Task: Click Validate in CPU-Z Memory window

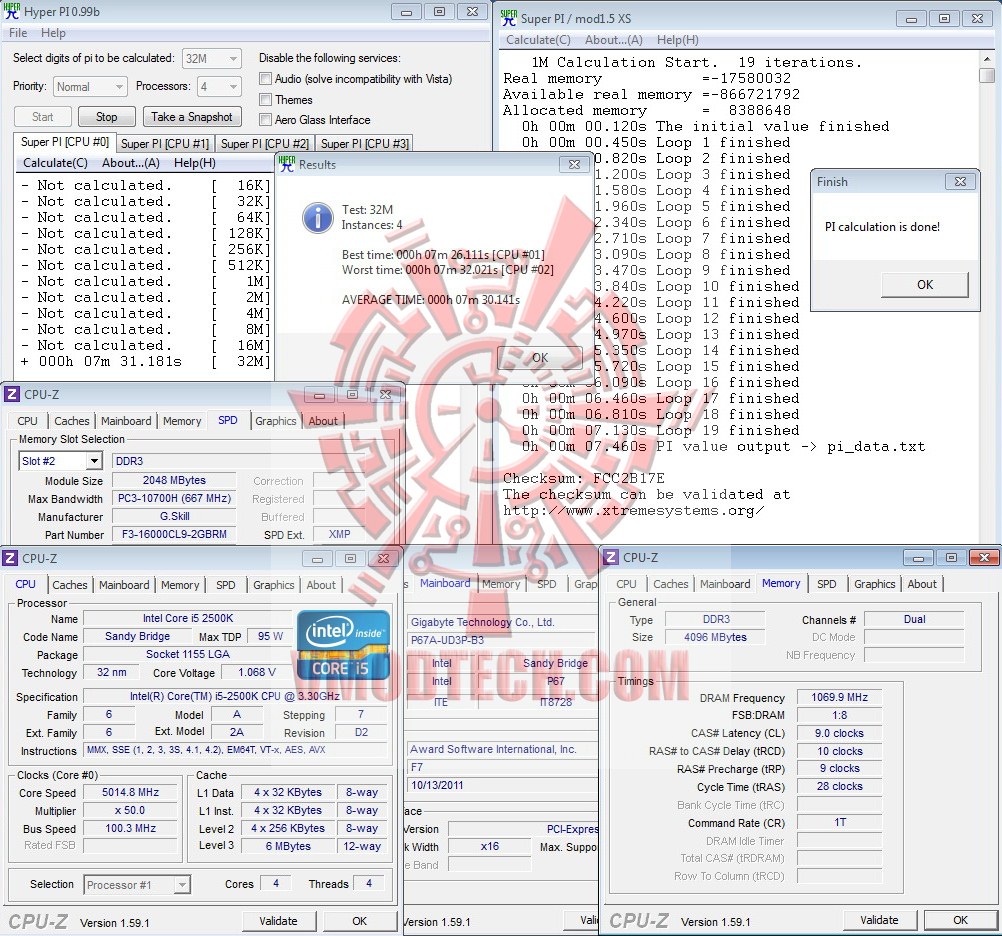Action: point(879,920)
